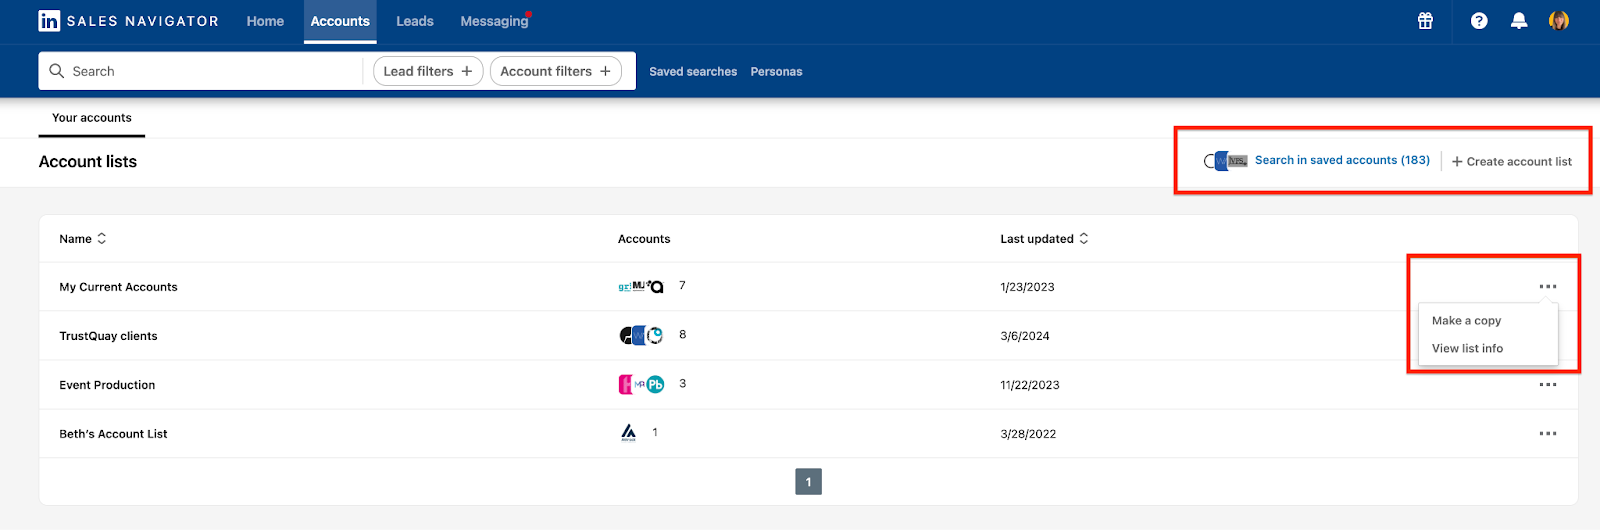Image resolution: width=1600 pixels, height=530 pixels.
Task: Sort lists by Last updated column
Action: coord(1045,239)
